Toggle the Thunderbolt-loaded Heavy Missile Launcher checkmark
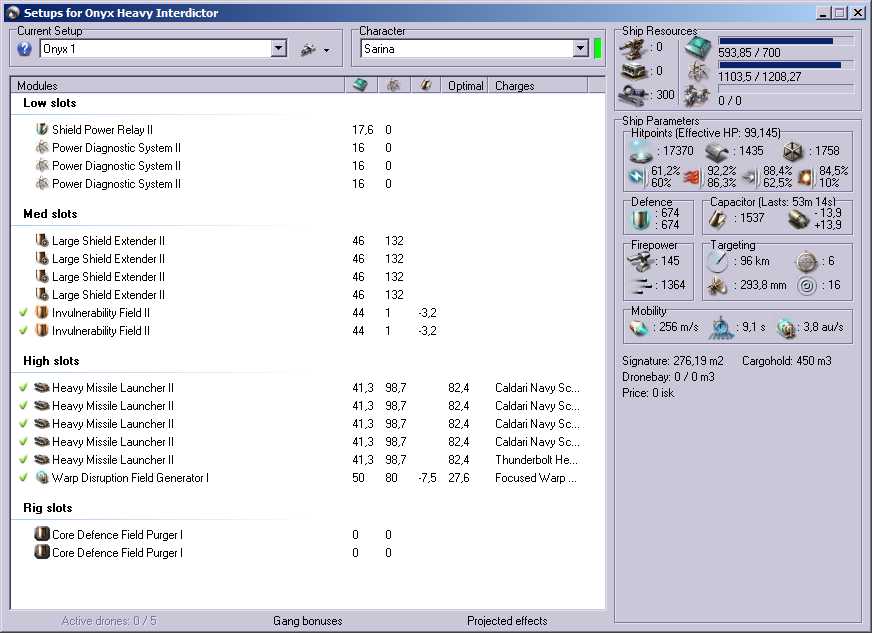872x633 pixels. (x=23, y=459)
